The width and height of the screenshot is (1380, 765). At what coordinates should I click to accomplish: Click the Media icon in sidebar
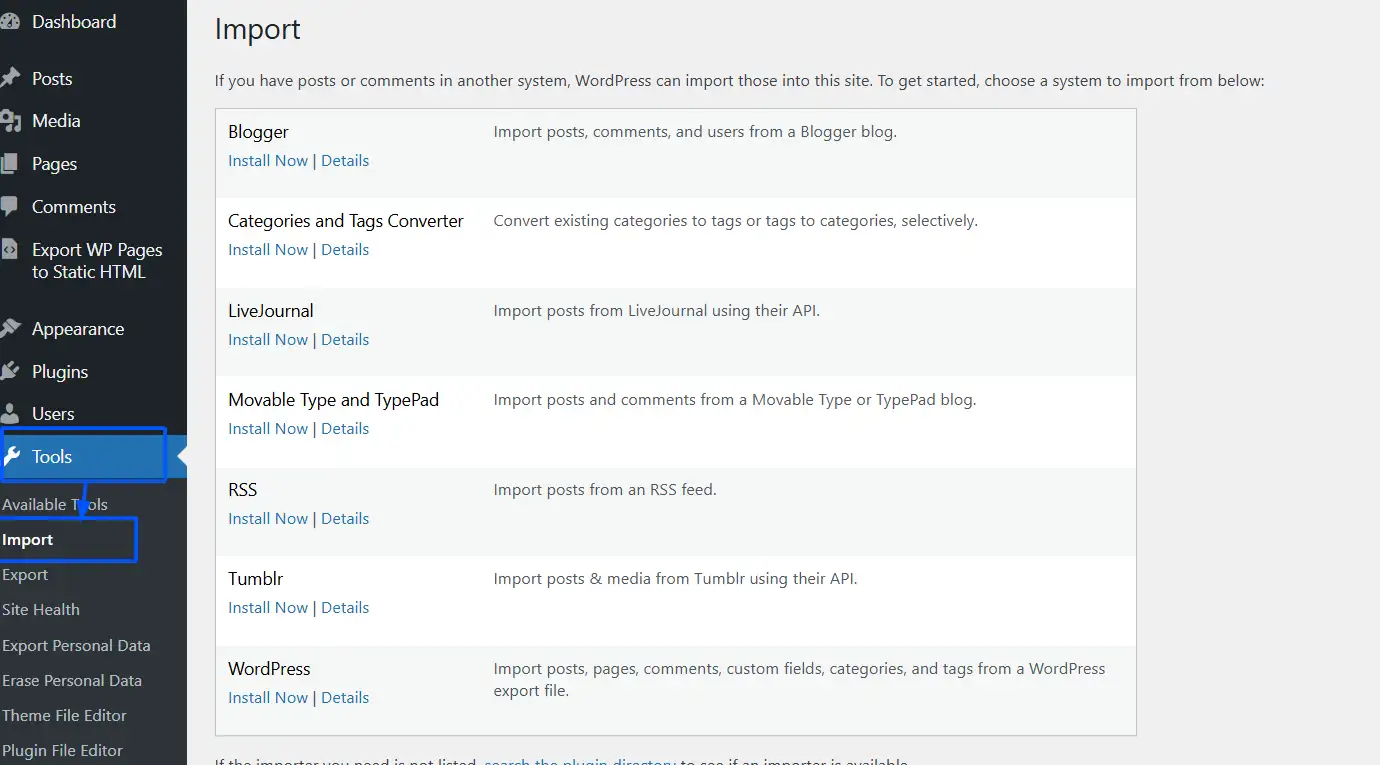click(x=10, y=121)
